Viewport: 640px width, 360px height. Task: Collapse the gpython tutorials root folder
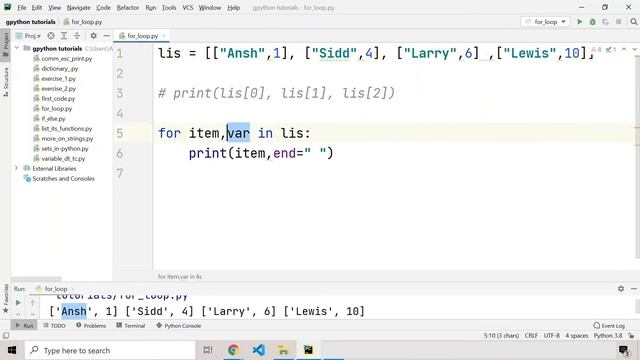17,48
